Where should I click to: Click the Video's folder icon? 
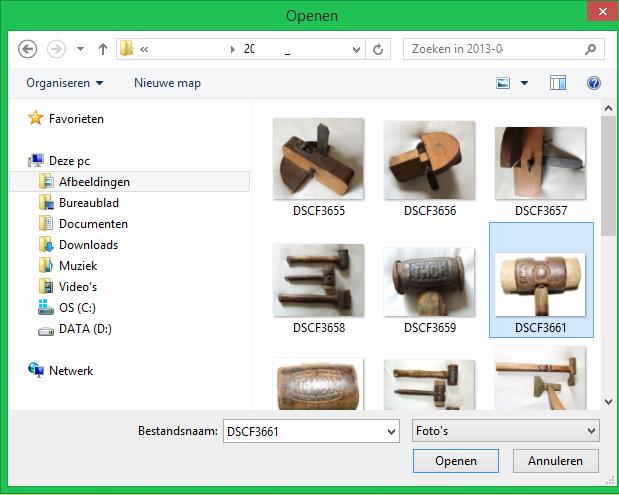pyautogui.click(x=46, y=287)
